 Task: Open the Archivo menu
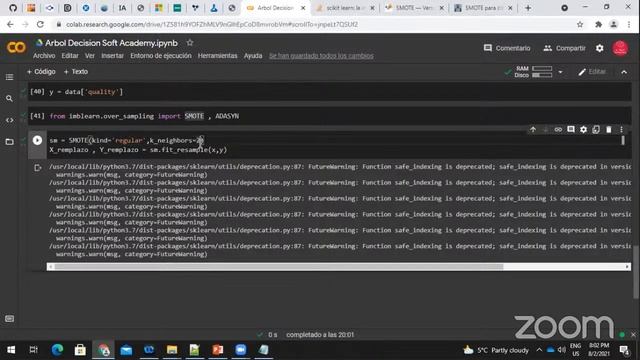[44, 56]
